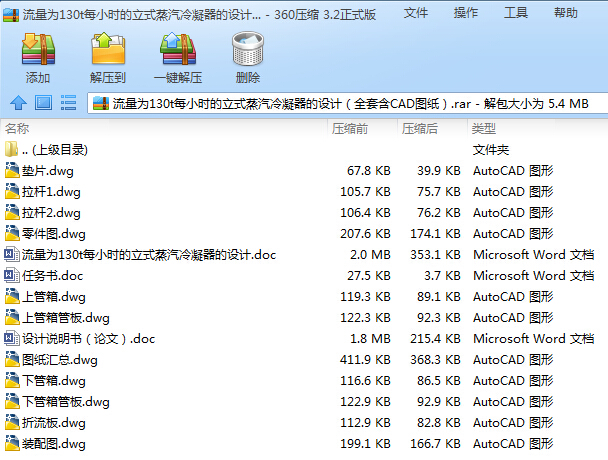
Task: Click the 删除 (Delete) trash bin icon
Action: pos(248,49)
